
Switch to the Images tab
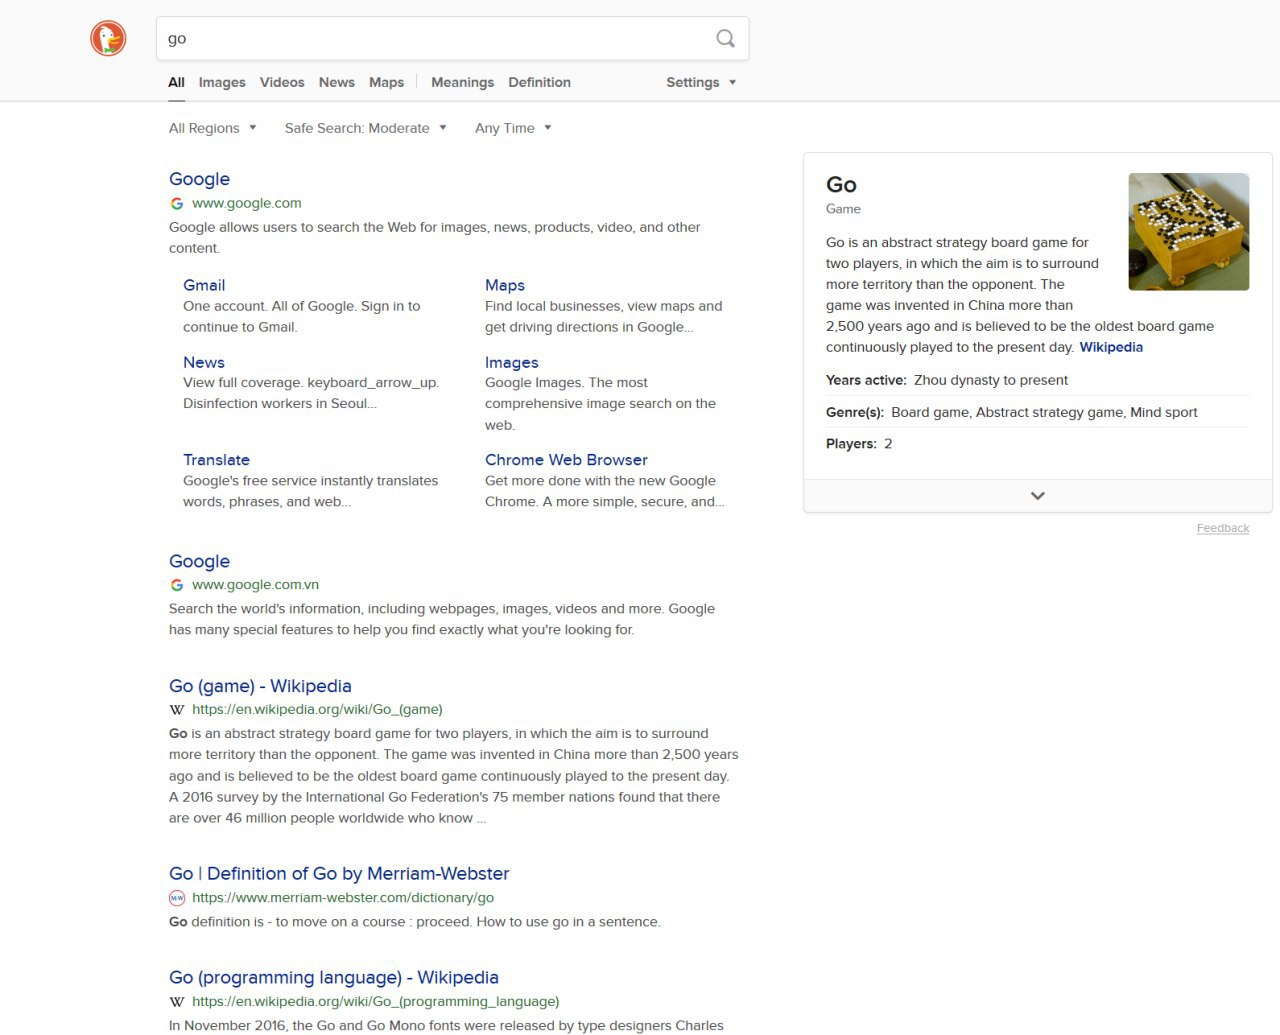[222, 82]
